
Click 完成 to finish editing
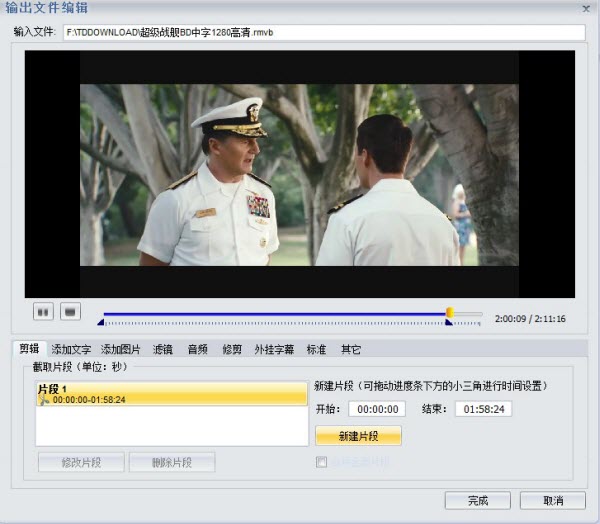478,500
